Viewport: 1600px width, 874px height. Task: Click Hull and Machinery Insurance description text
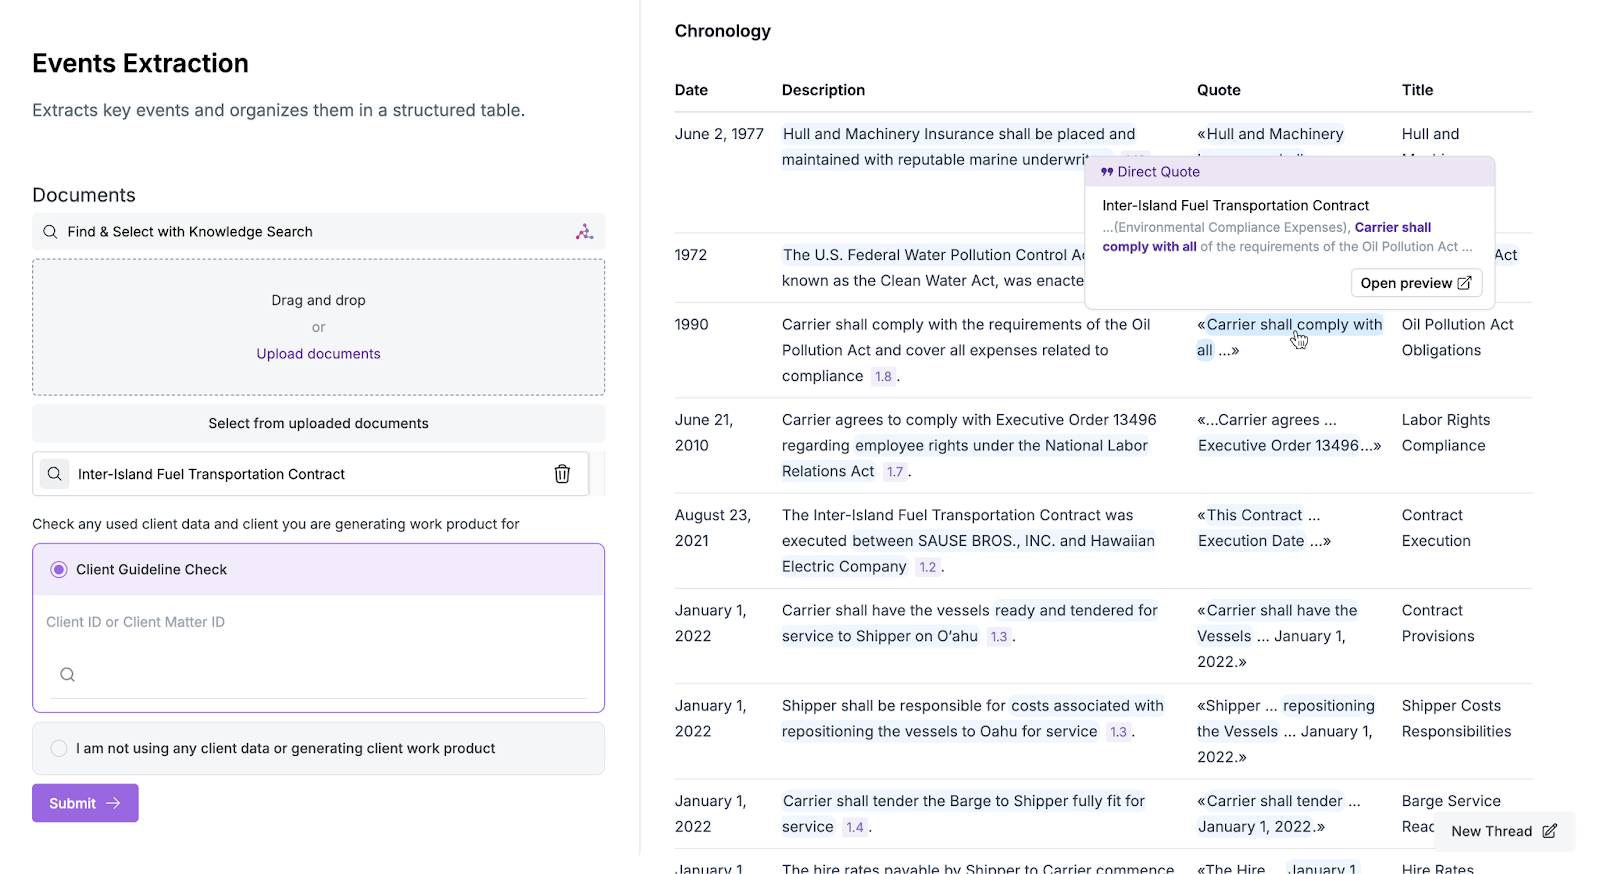(958, 147)
